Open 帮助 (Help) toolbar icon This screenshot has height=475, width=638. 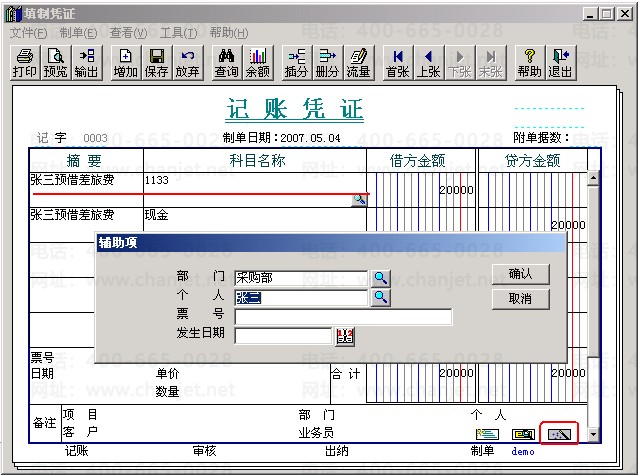click(530, 63)
